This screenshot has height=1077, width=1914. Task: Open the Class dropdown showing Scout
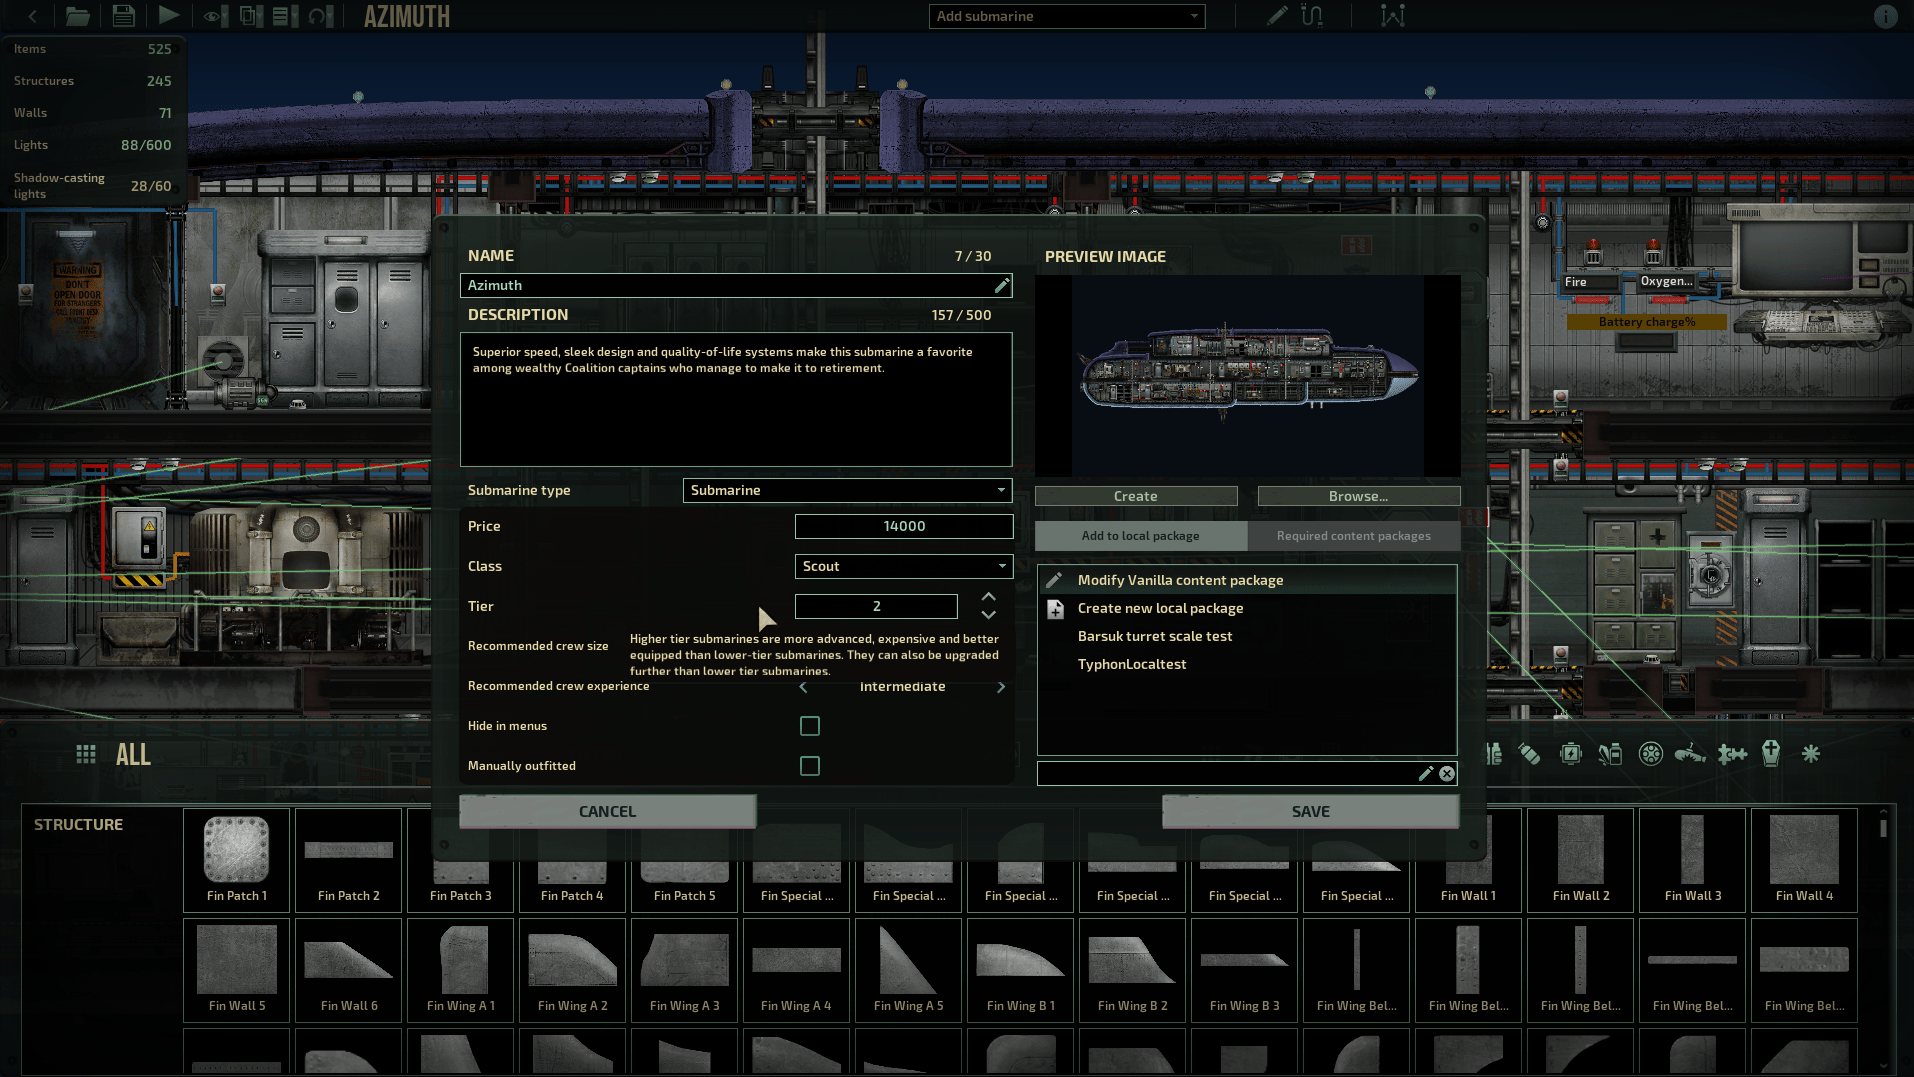(902, 566)
